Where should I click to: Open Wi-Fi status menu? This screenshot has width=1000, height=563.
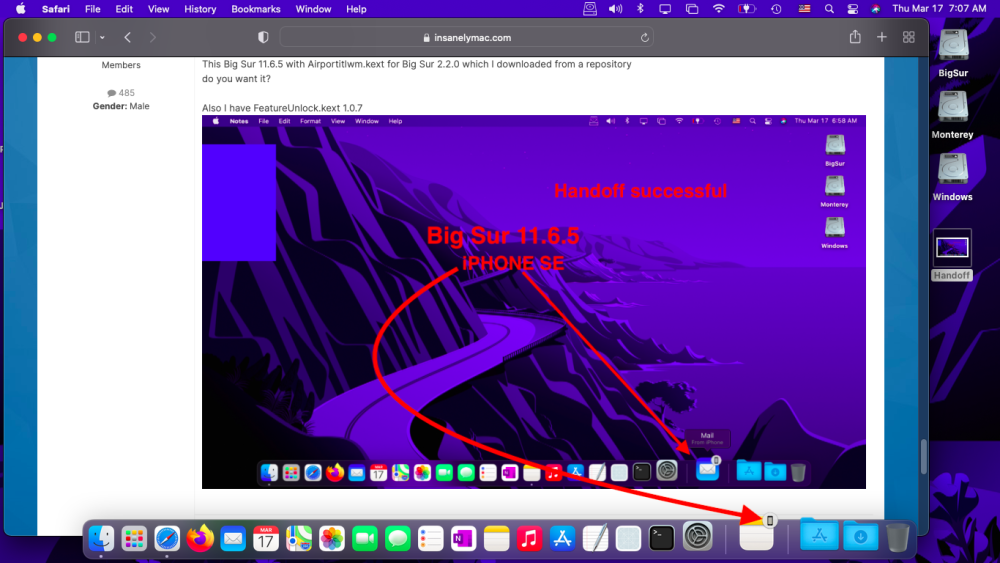pyautogui.click(x=719, y=9)
